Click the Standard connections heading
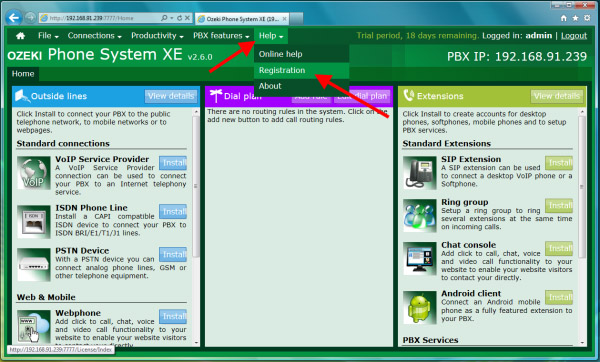The height and width of the screenshot is (362, 600). tap(63, 143)
